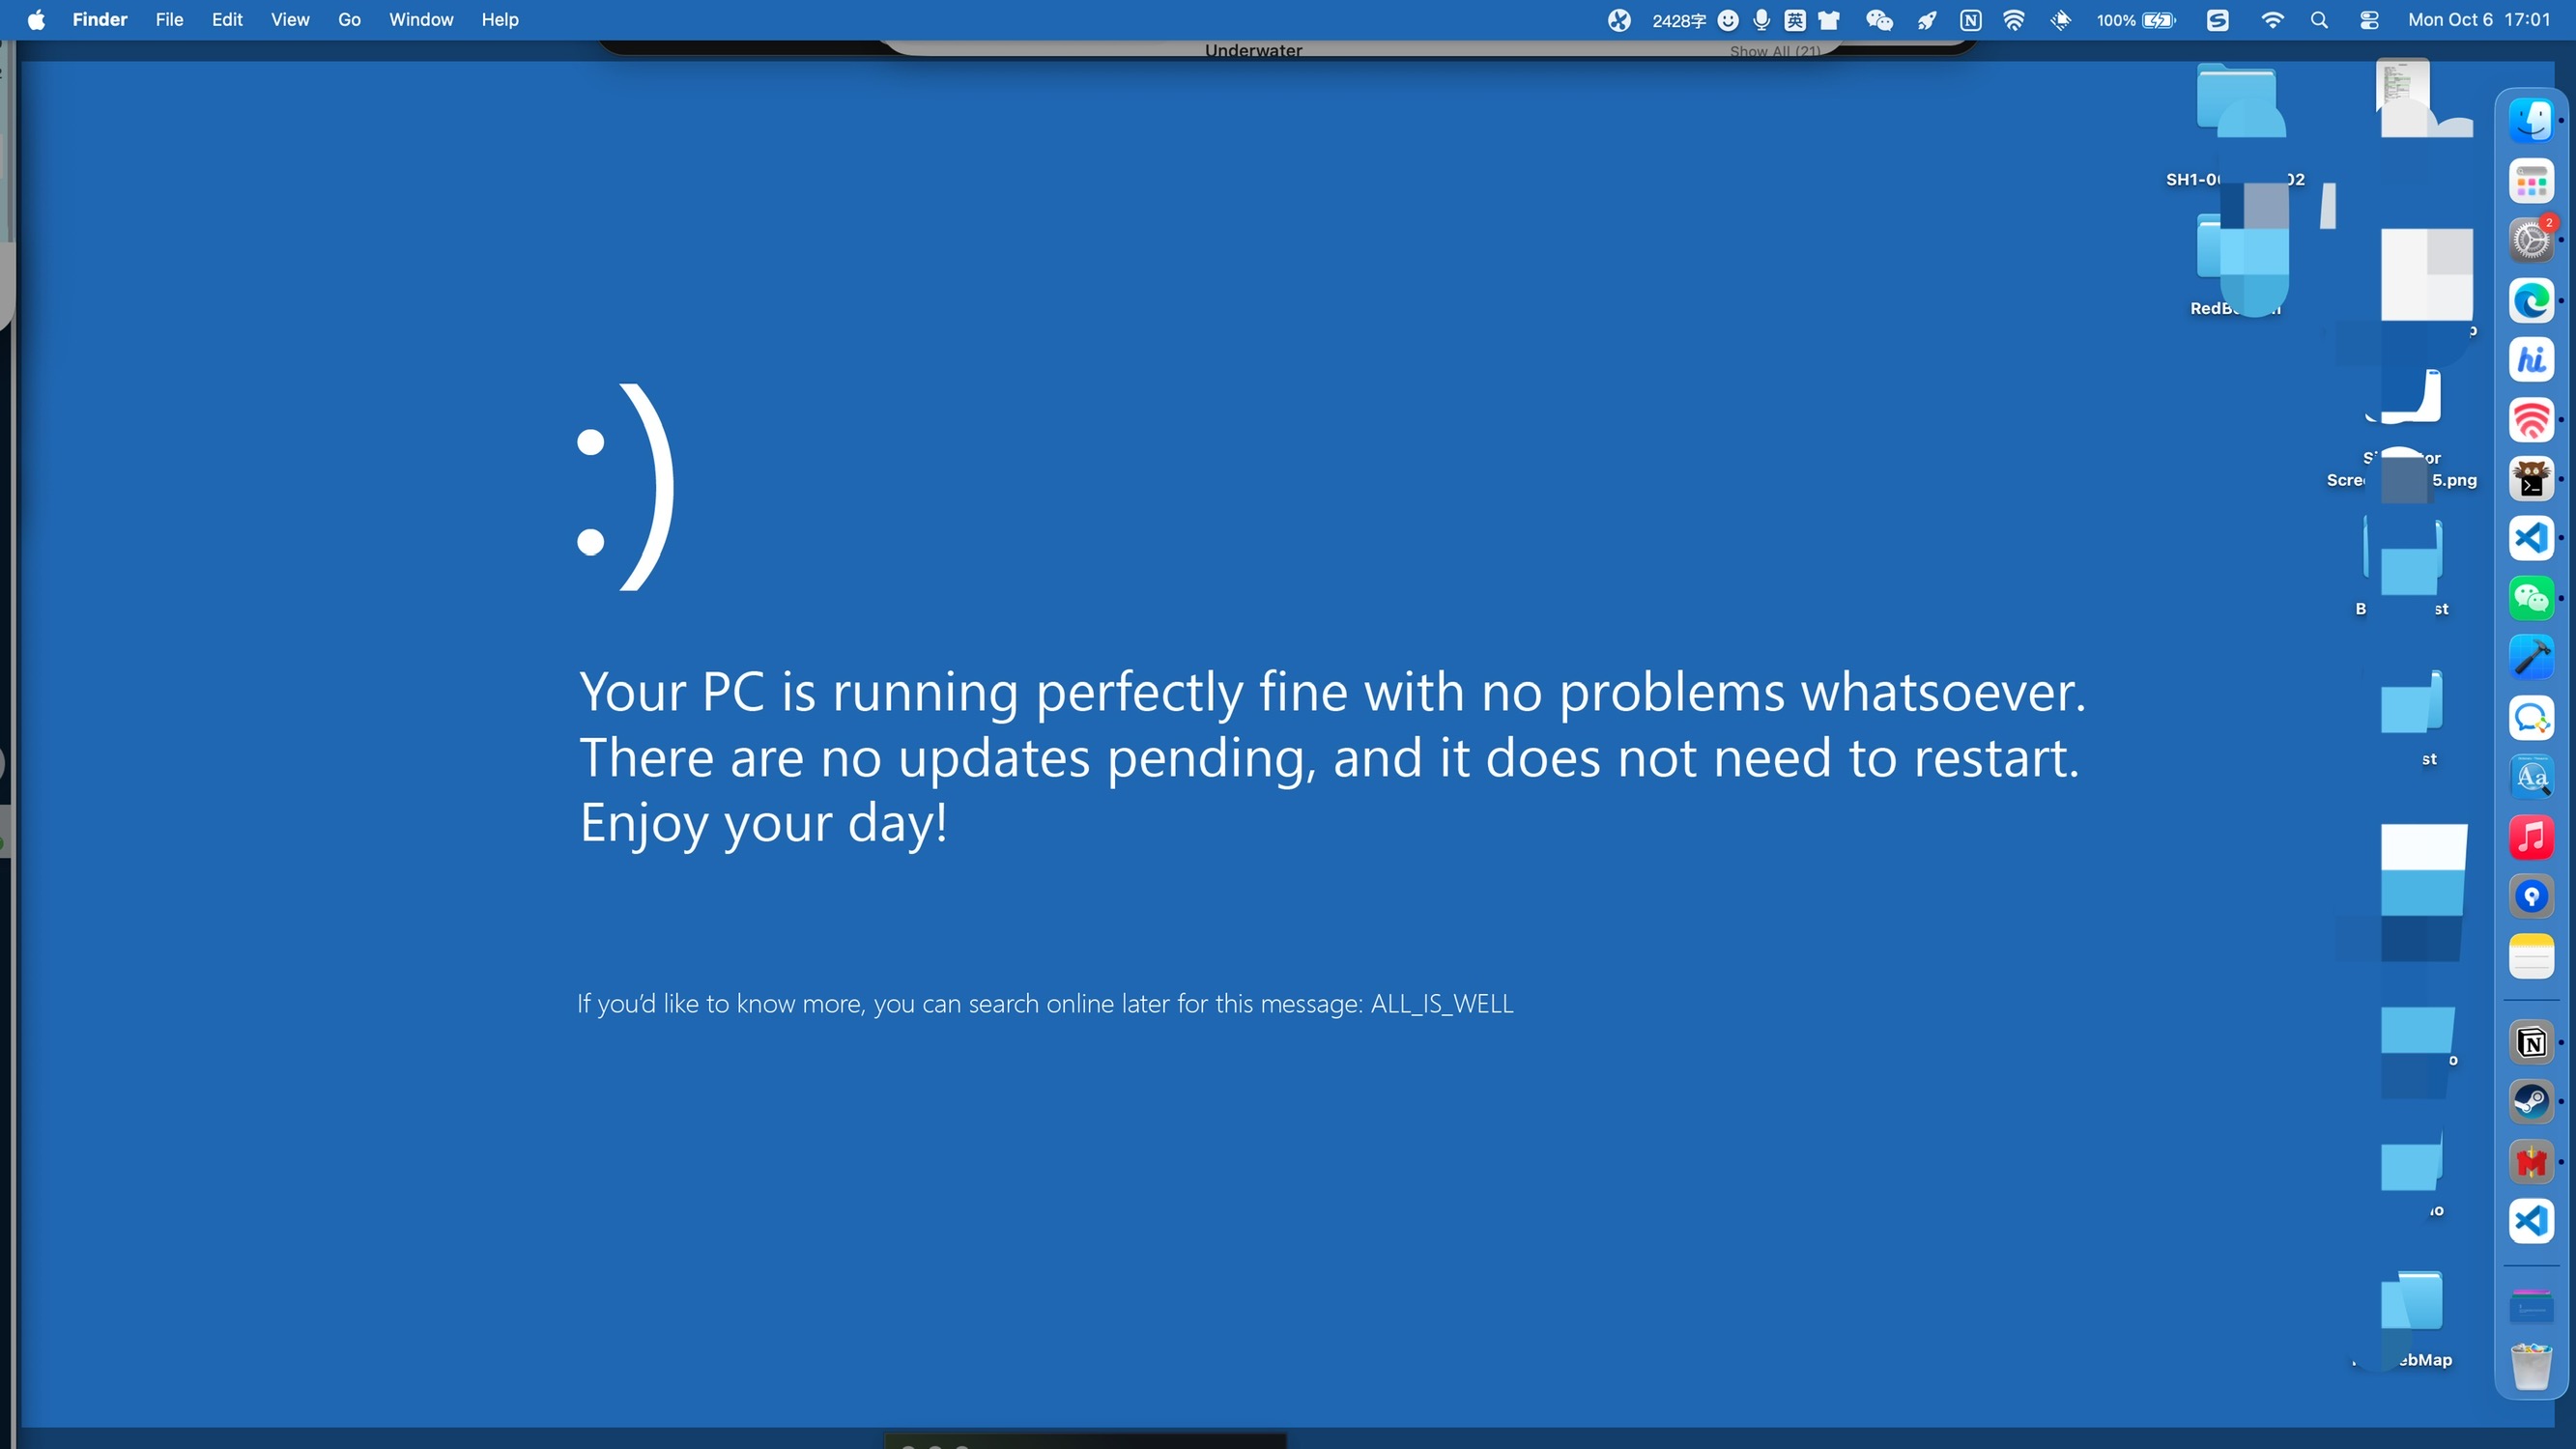
Task: Open the Window menu
Action: (x=420, y=20)
